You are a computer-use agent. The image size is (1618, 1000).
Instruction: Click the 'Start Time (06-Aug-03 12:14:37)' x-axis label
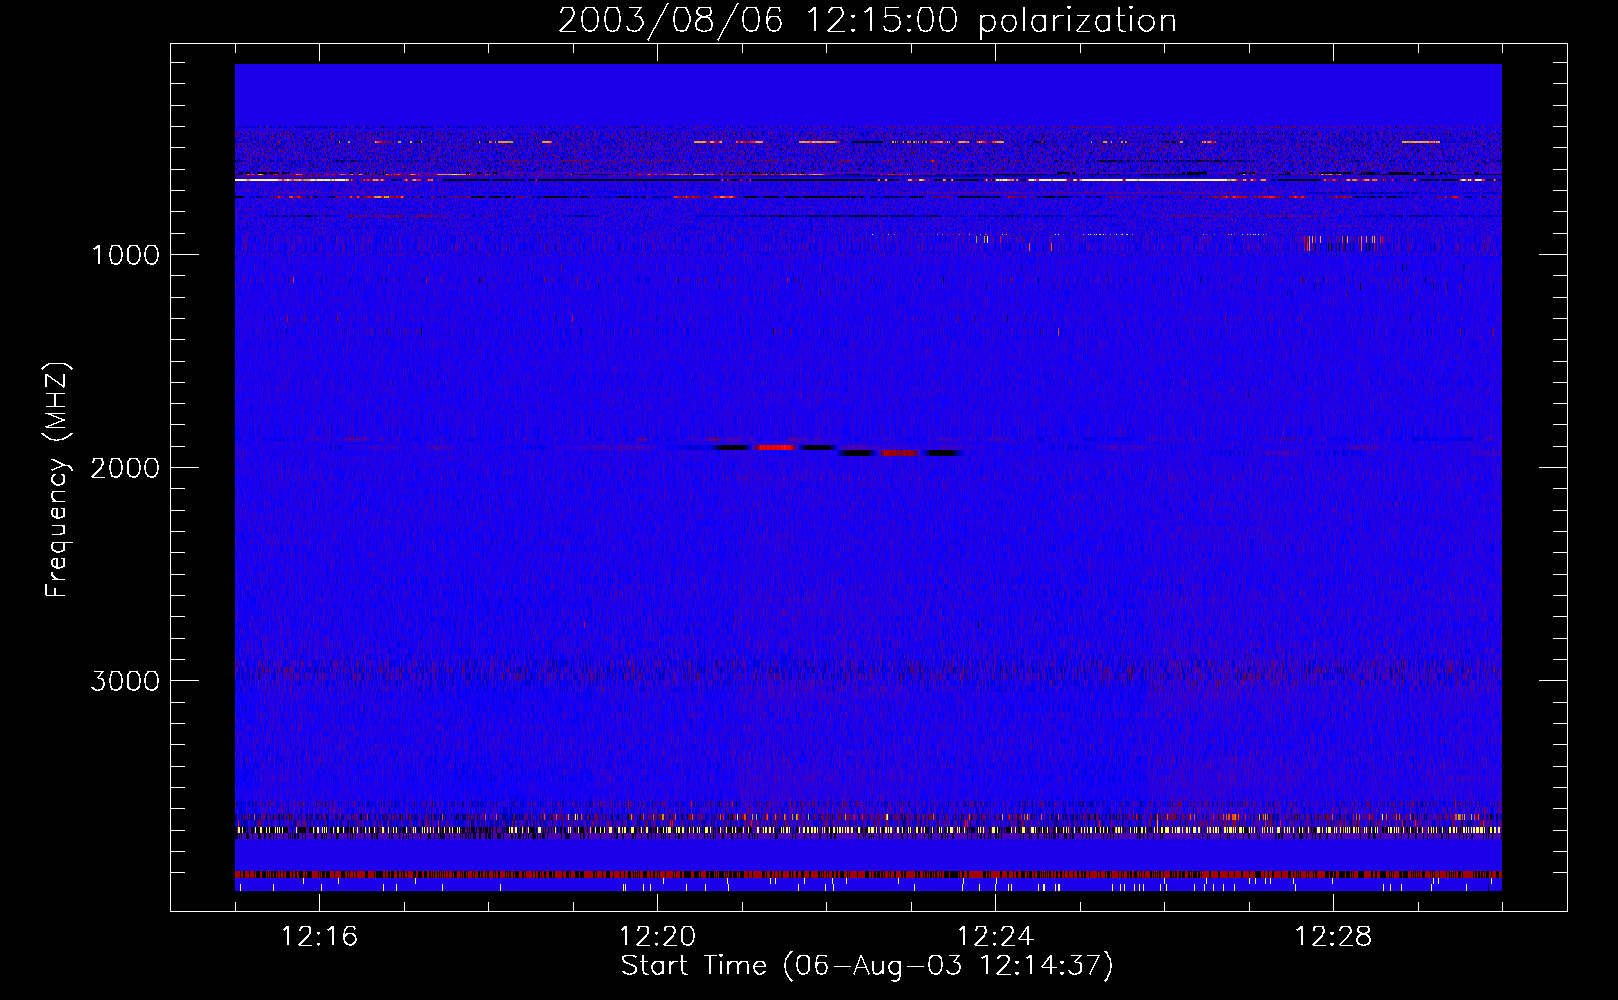(867, 966)
